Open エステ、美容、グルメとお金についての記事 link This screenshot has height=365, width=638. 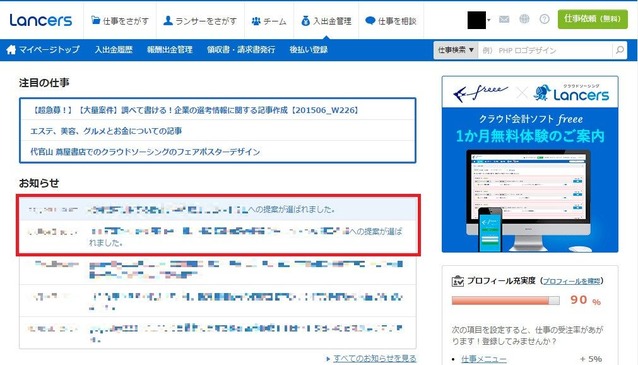(x=106, y=131)
